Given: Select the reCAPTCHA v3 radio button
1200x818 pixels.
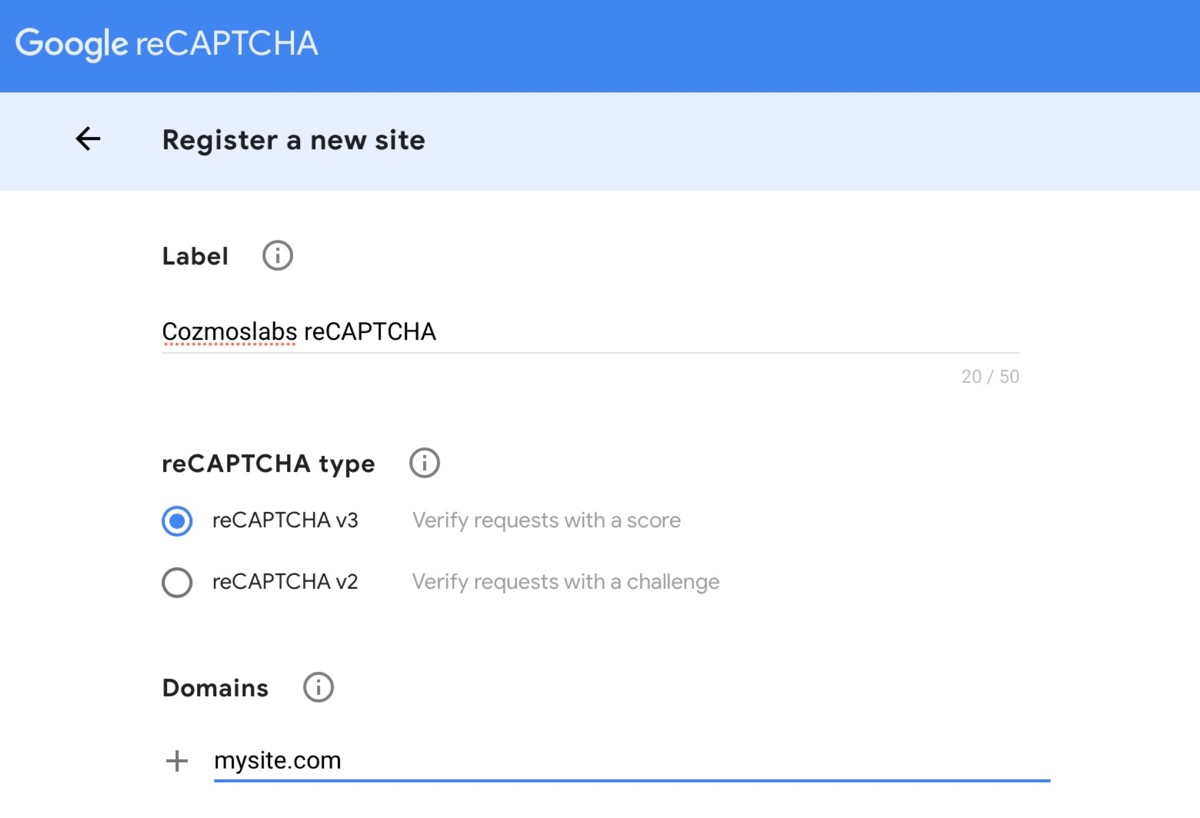Looking at the screenshot, I should 177,521.
